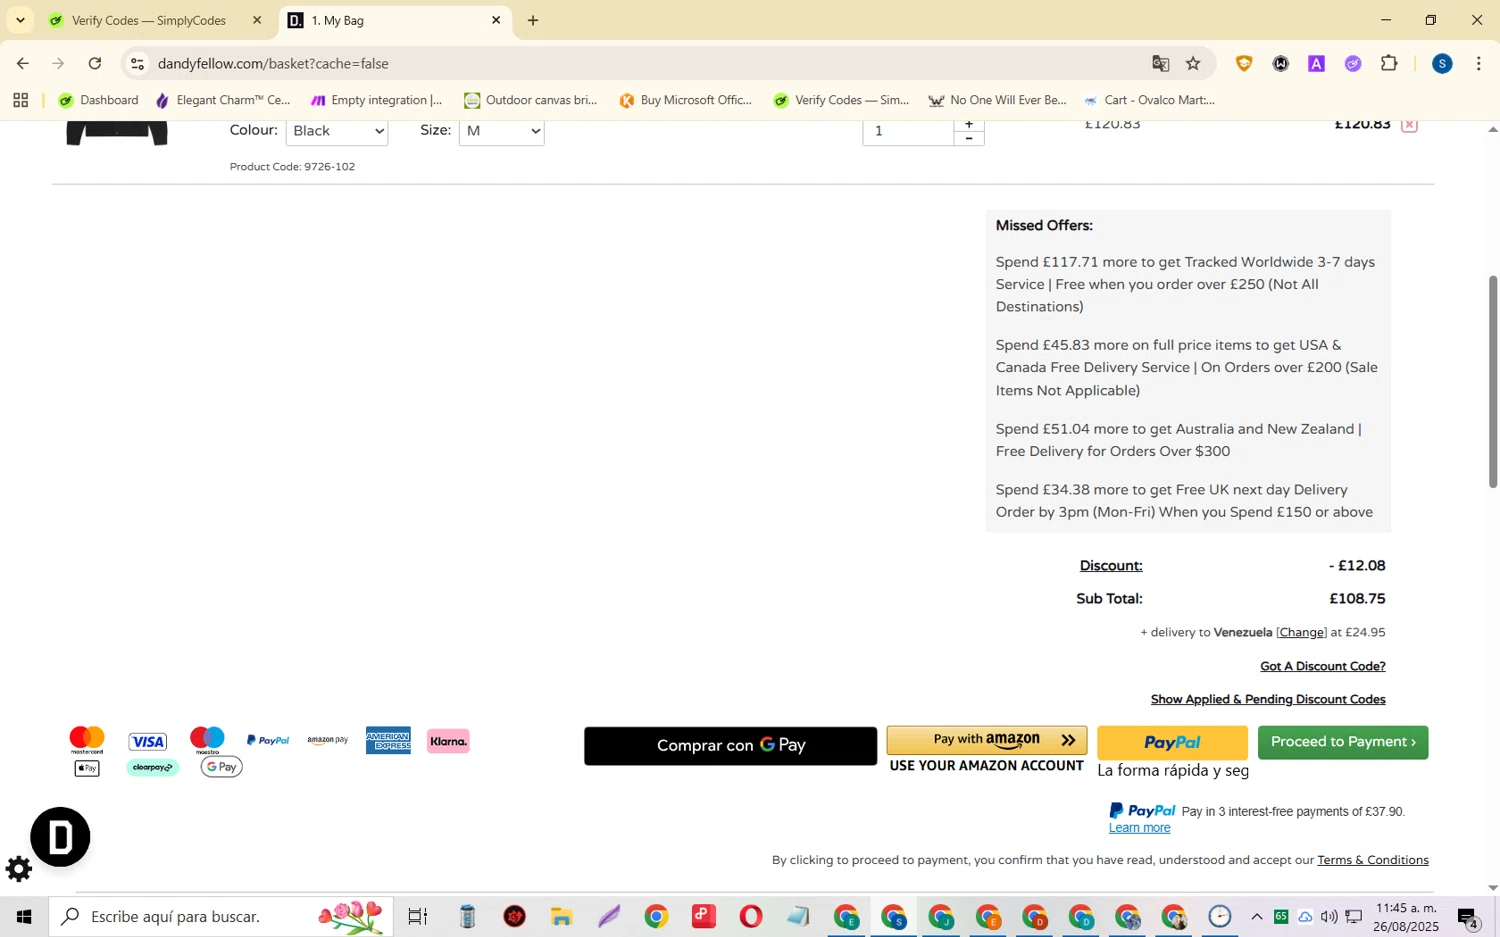
Task: Click the Change delivery country link
Action: point(1301,632)
